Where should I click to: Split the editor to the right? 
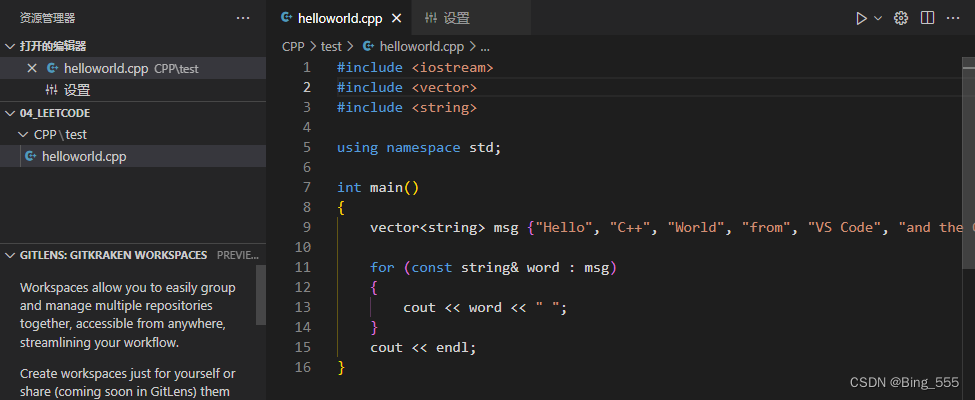tap(927, 18)
